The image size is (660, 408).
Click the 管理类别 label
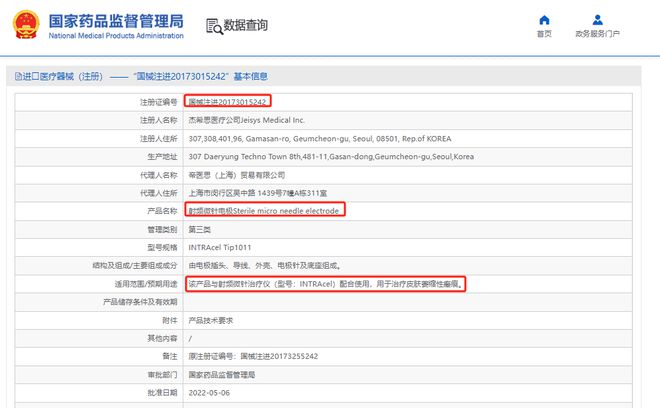[x=162, y=229]
